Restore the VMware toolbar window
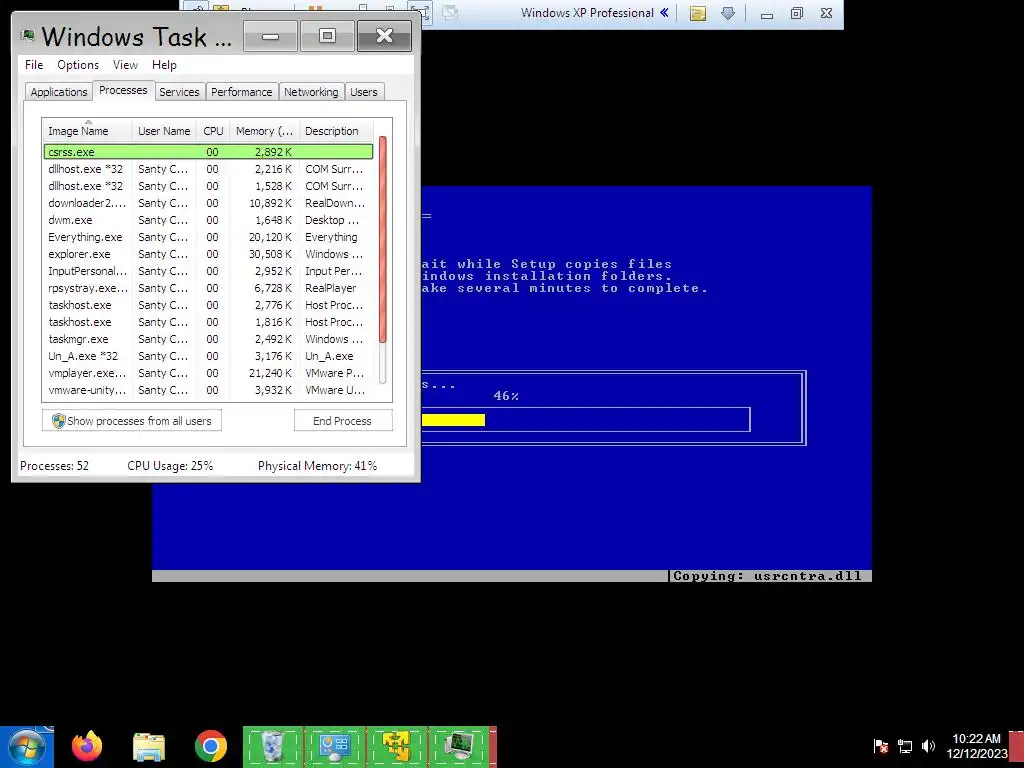The image size is (1024, 768). tap(796, 13)
